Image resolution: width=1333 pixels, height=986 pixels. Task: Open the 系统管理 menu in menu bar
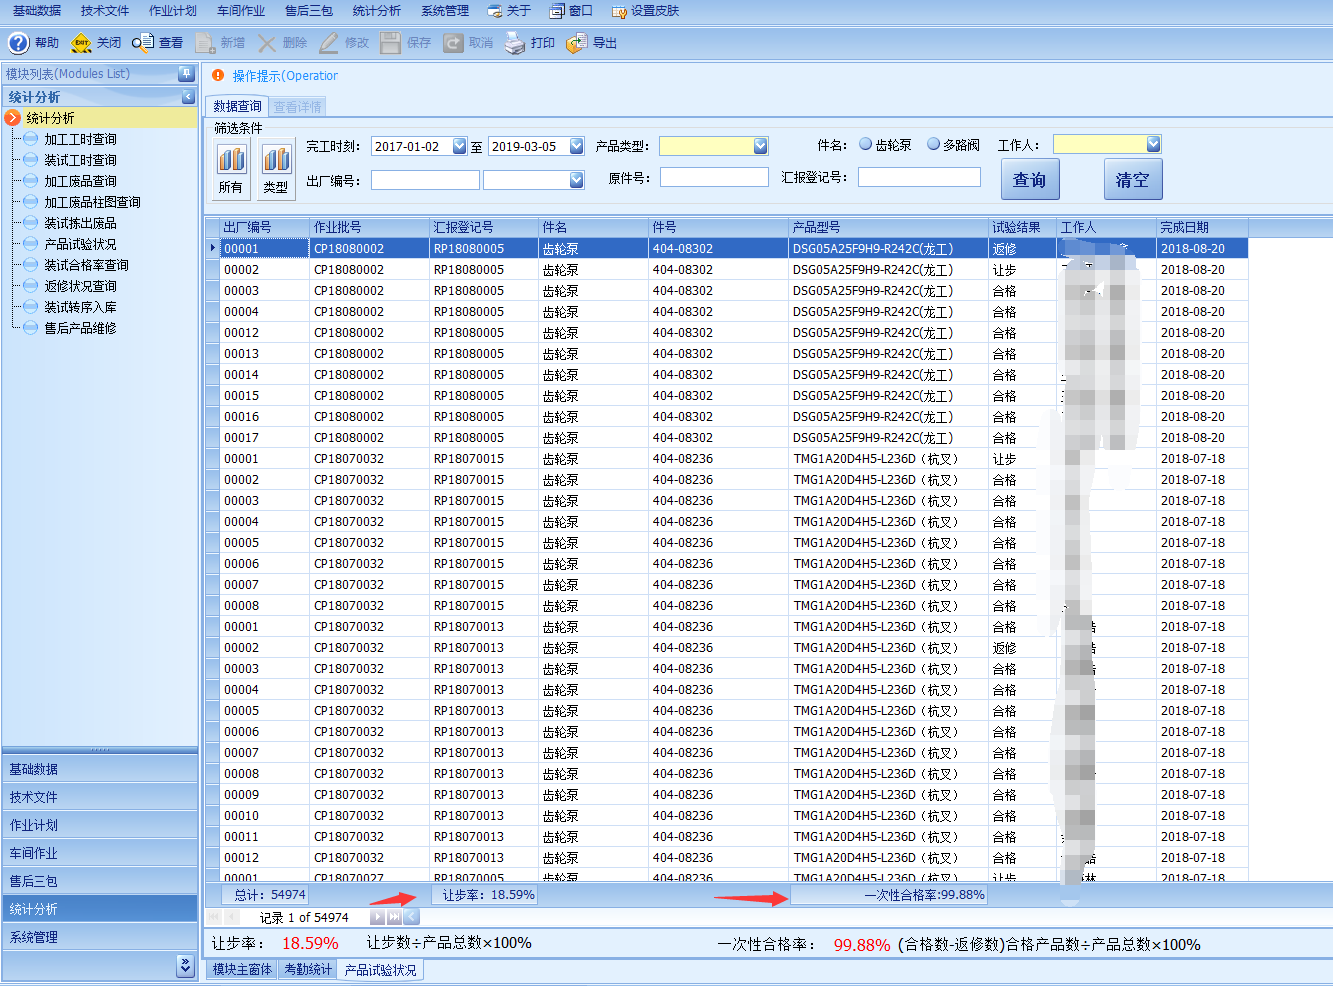point(445,11)
